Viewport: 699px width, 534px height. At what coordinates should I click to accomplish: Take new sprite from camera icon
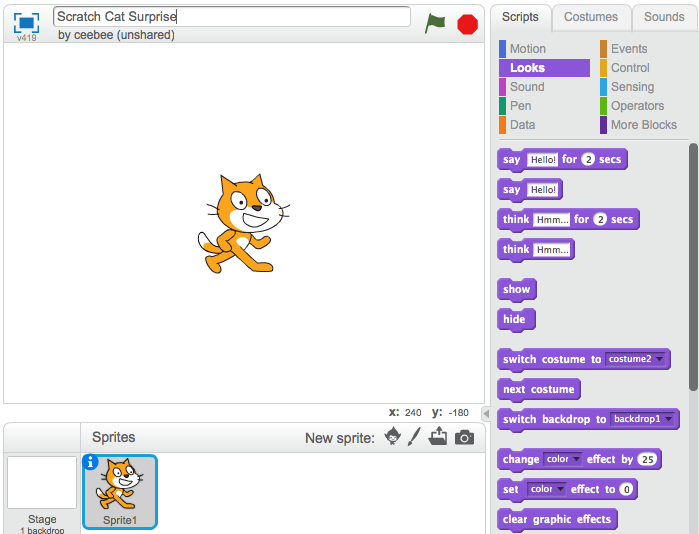coord(464,438)
